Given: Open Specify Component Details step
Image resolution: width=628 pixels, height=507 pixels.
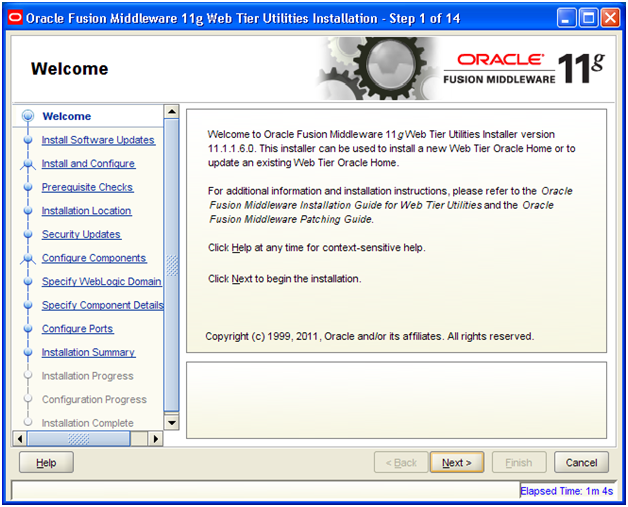Looking at the screenshot, I should point(103,305).
